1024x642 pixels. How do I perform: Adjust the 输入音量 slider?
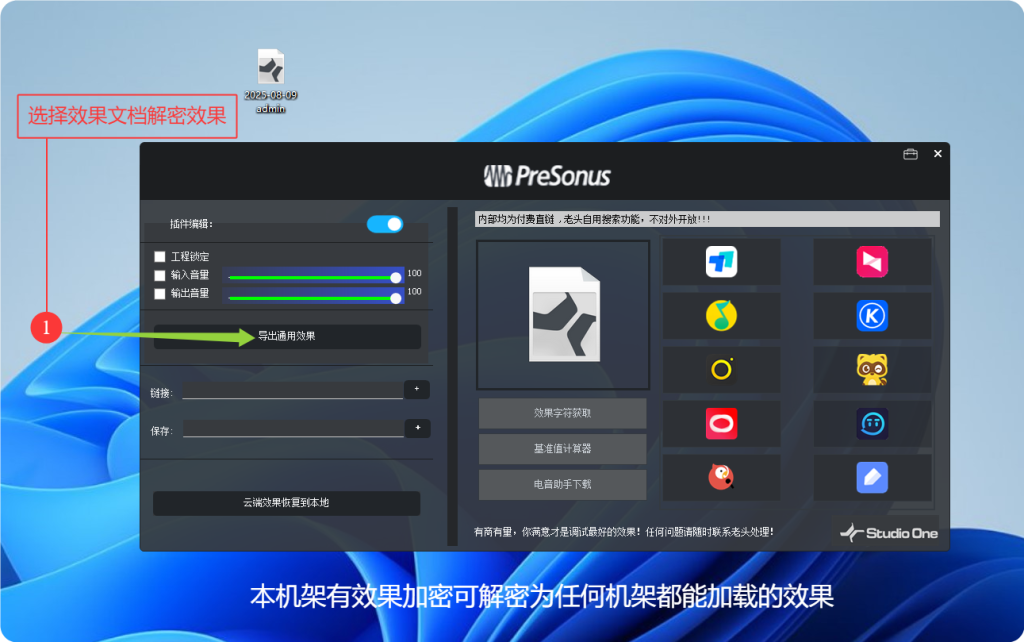coord(313,277)
